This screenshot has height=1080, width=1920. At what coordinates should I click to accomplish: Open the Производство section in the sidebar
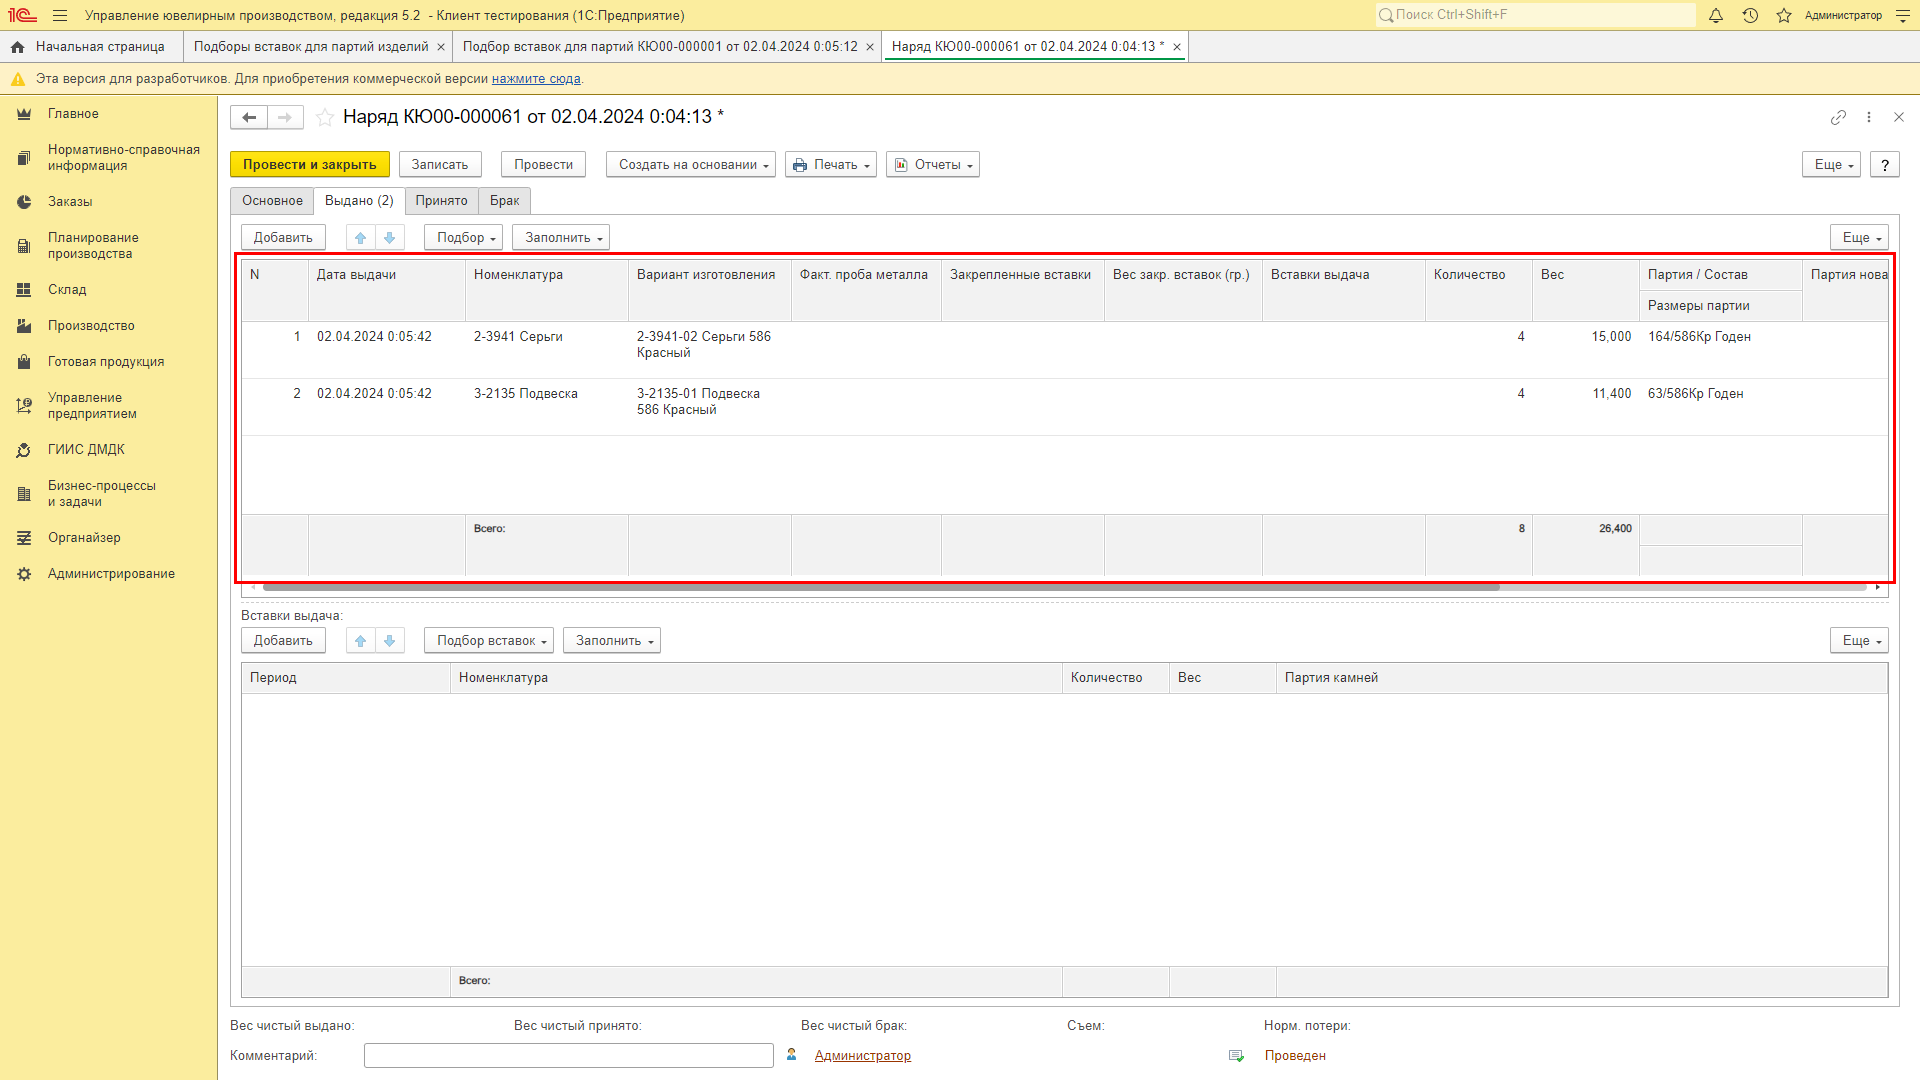point(91,326)
